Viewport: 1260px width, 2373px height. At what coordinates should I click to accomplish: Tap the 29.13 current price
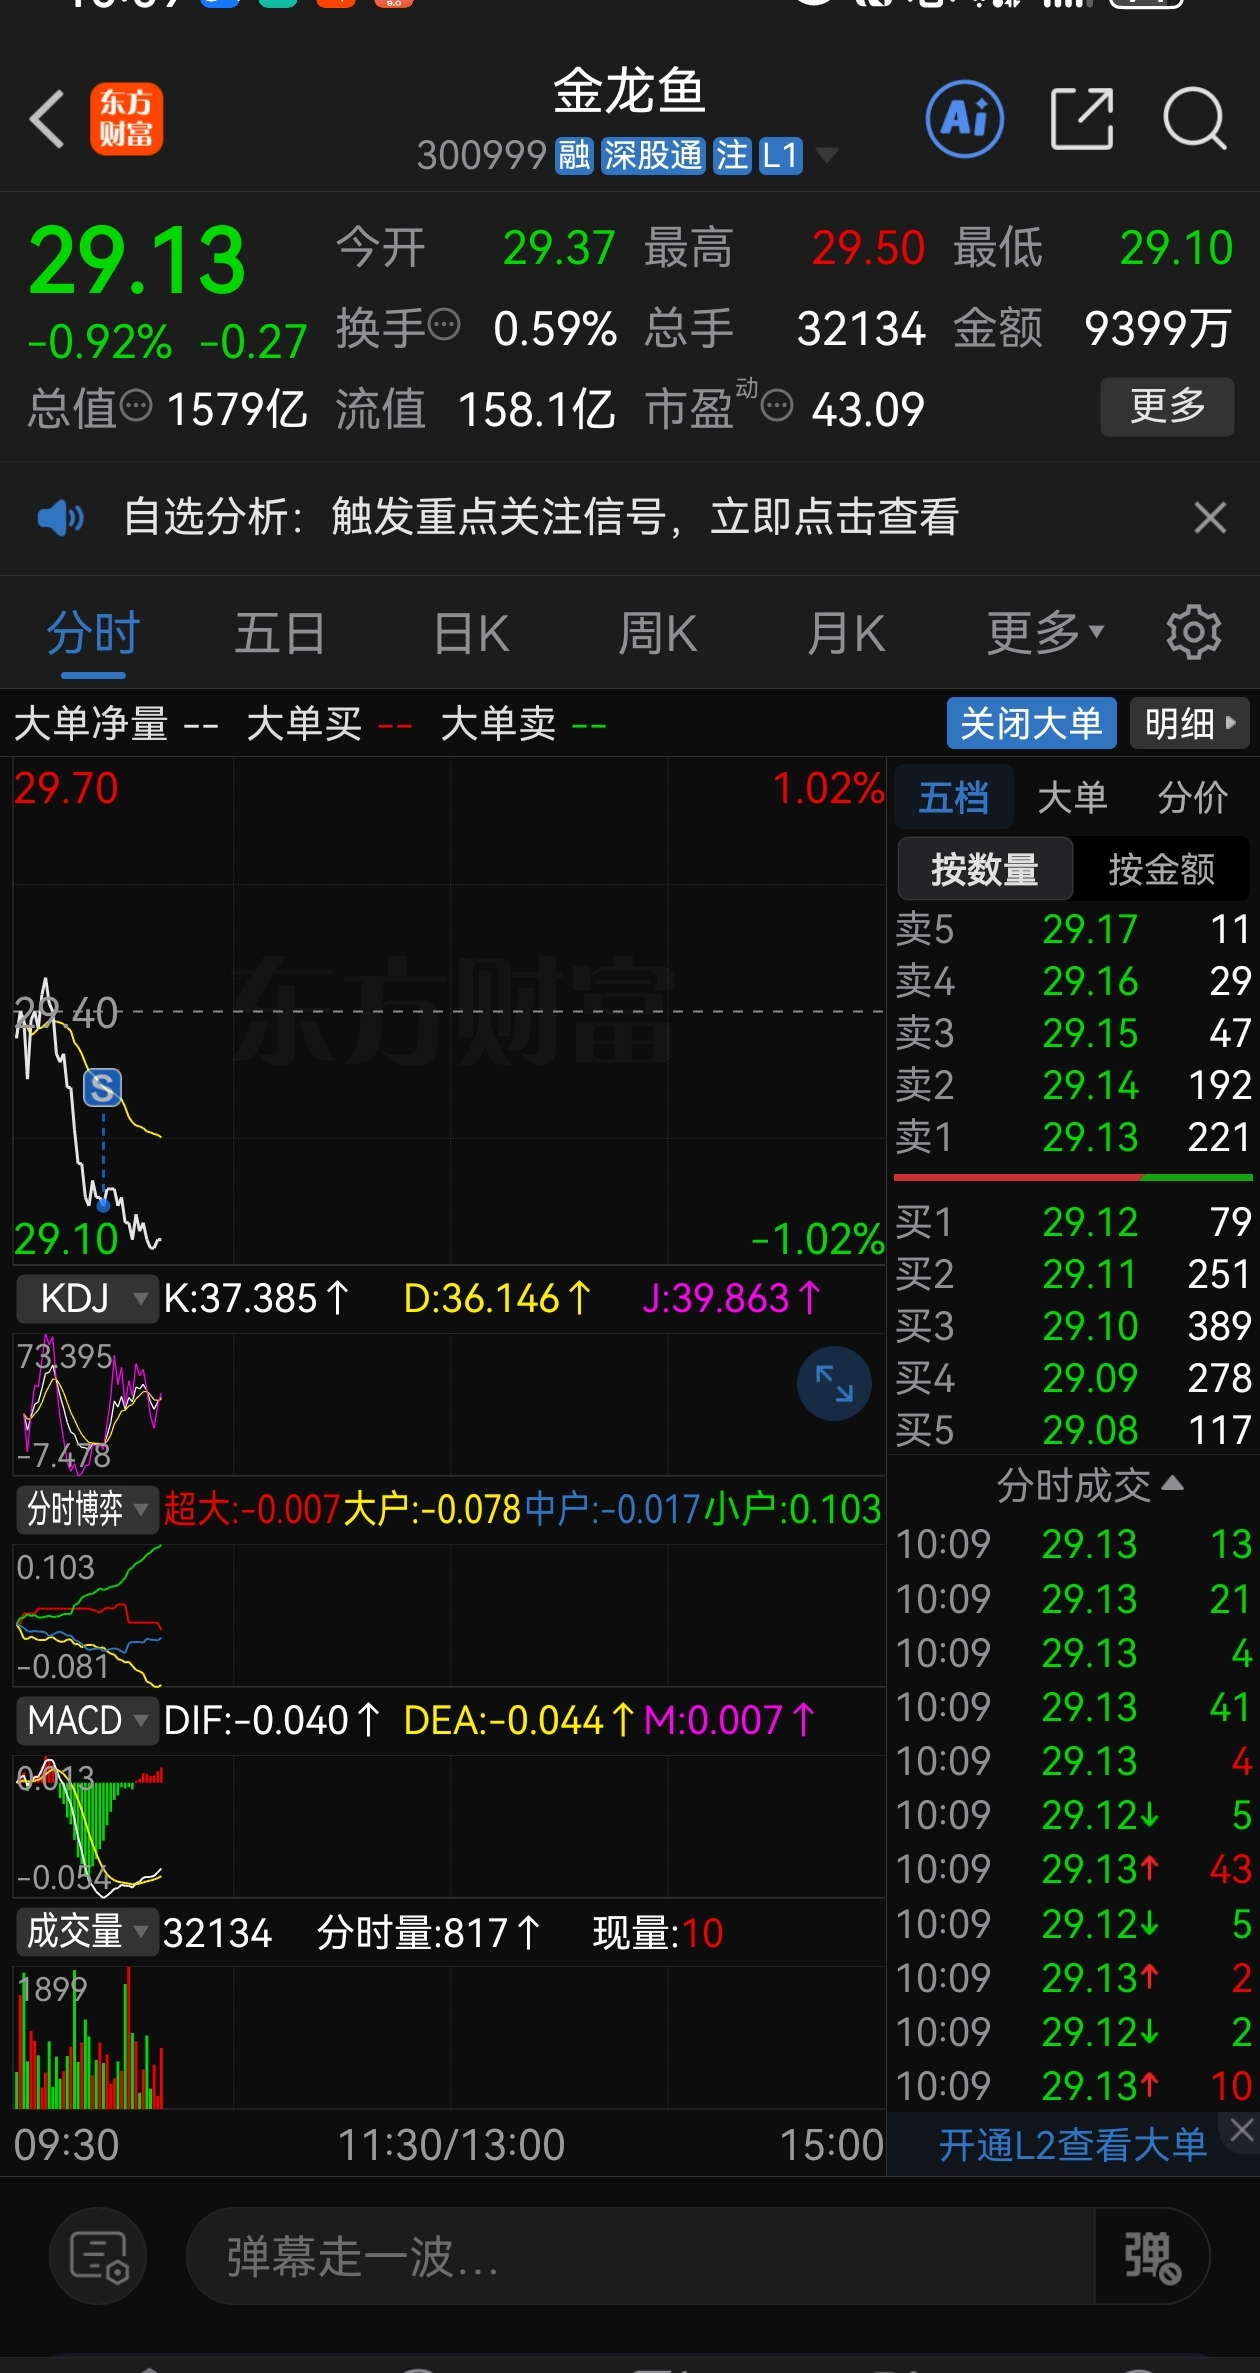(137, 260)
